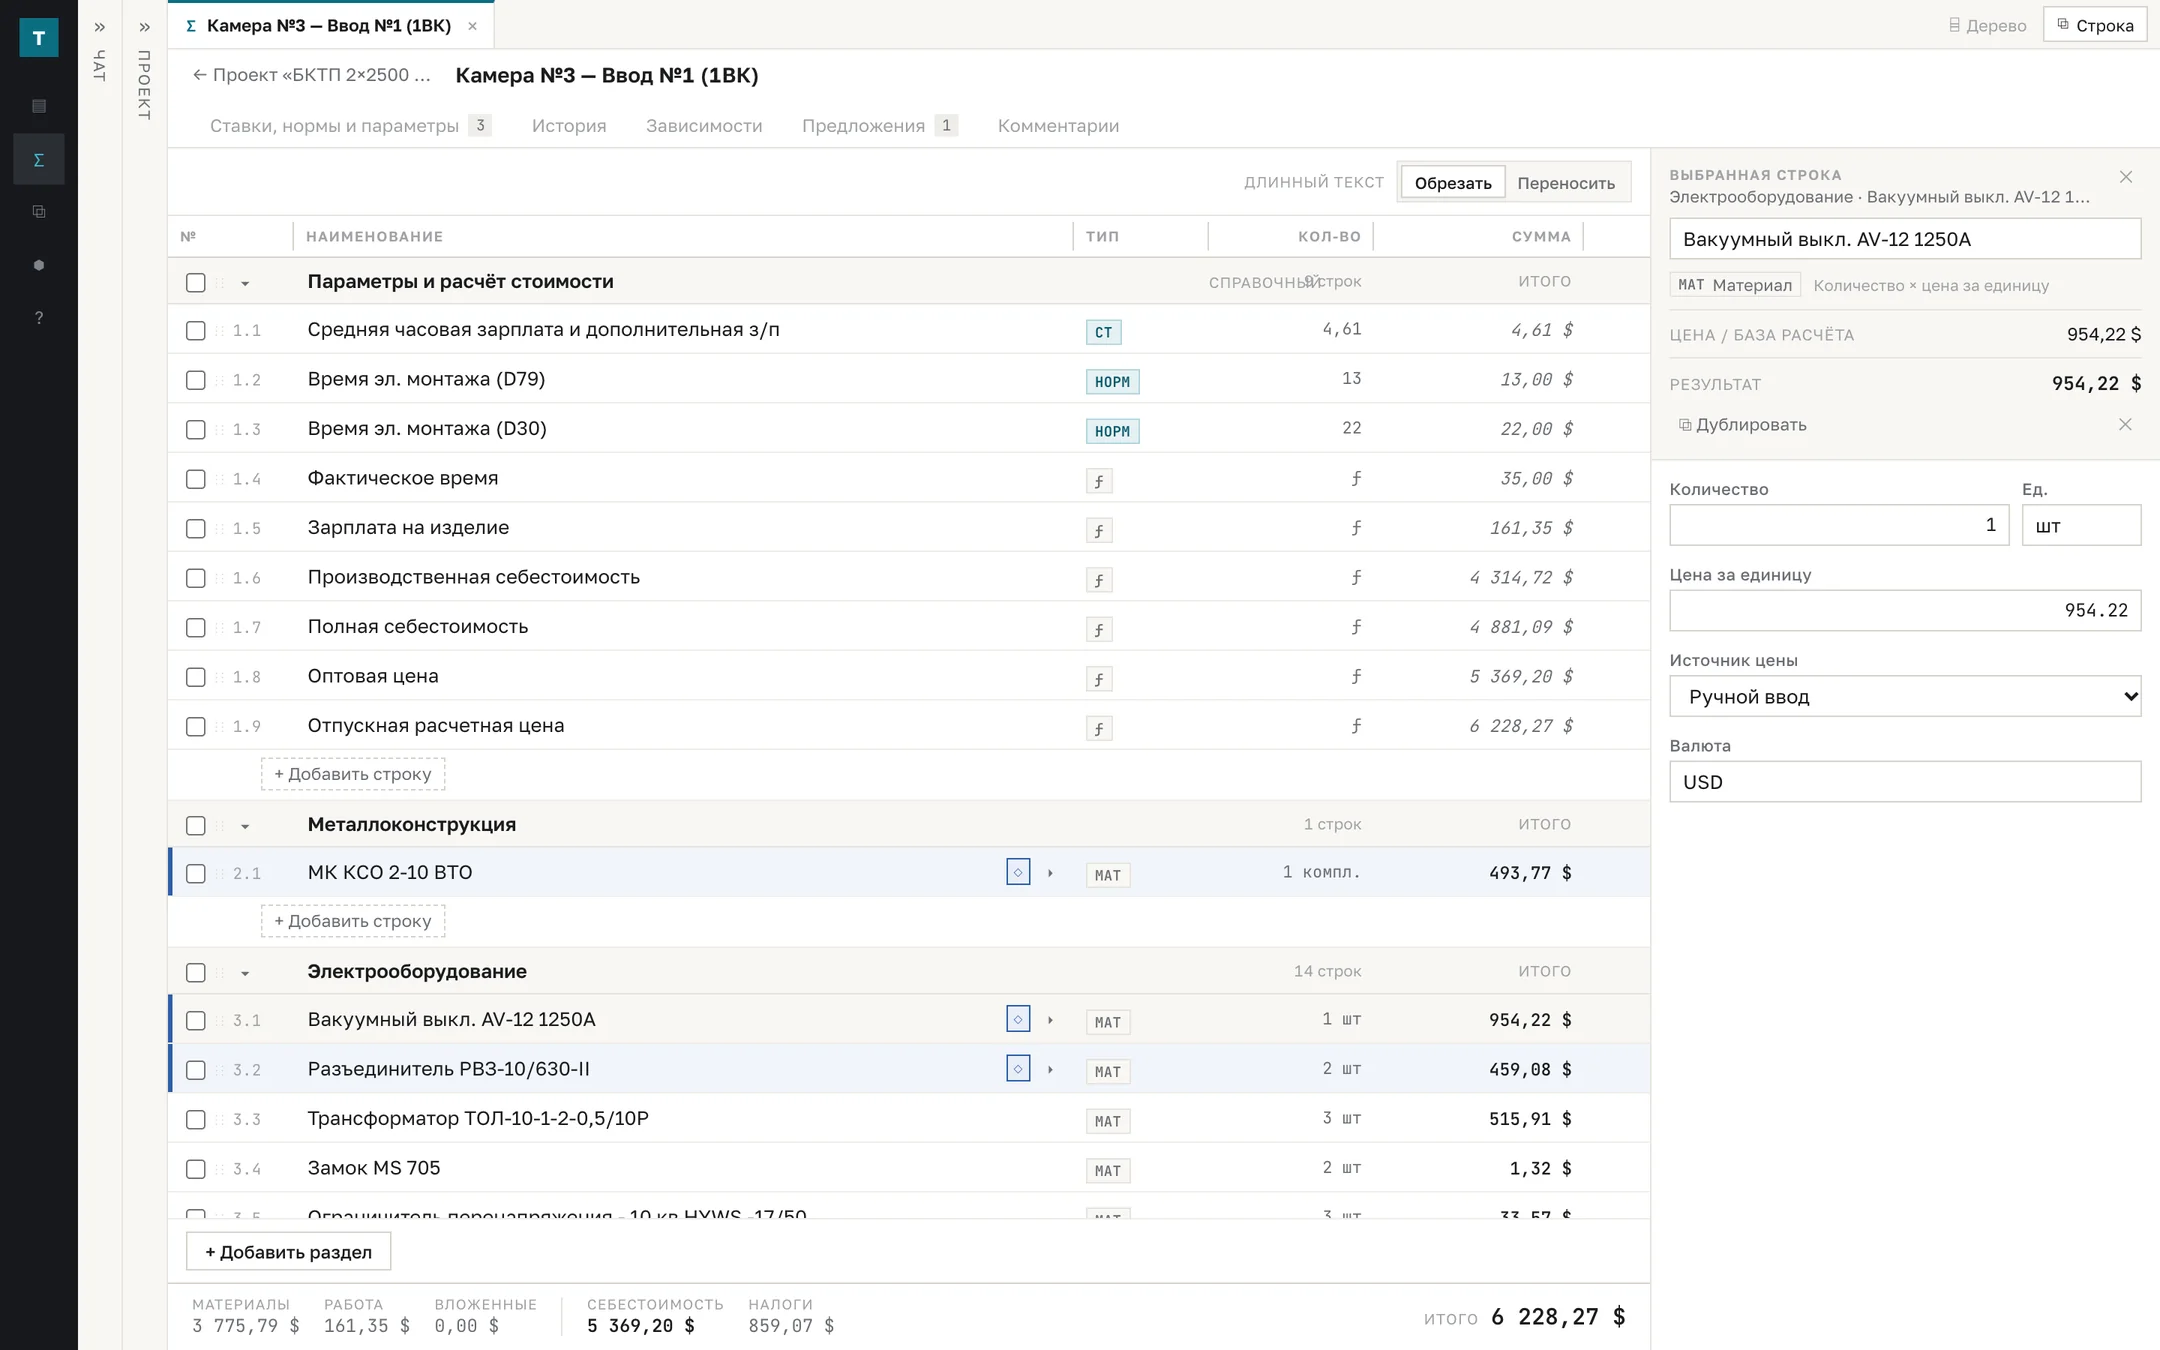Expand nested rows of МК КСО 2-10 ВТО
Screen dimensions: 2160x1350
pyautogui.click(x=1050, y=873)
